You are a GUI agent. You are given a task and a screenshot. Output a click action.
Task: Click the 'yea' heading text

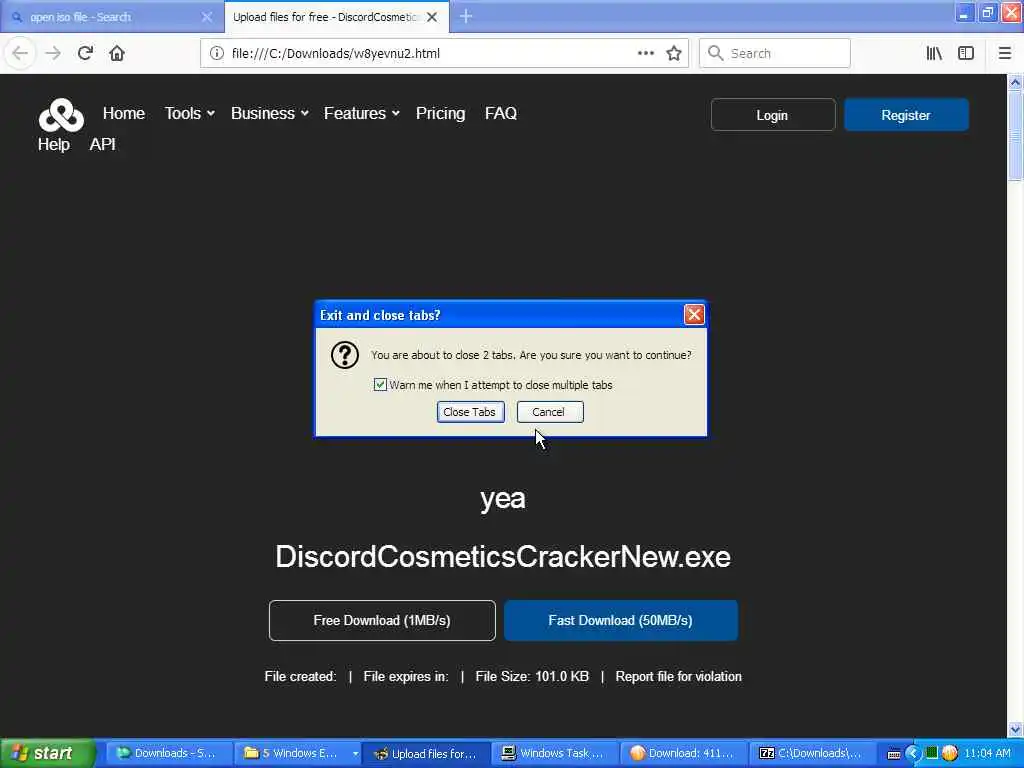coord(502,499)
